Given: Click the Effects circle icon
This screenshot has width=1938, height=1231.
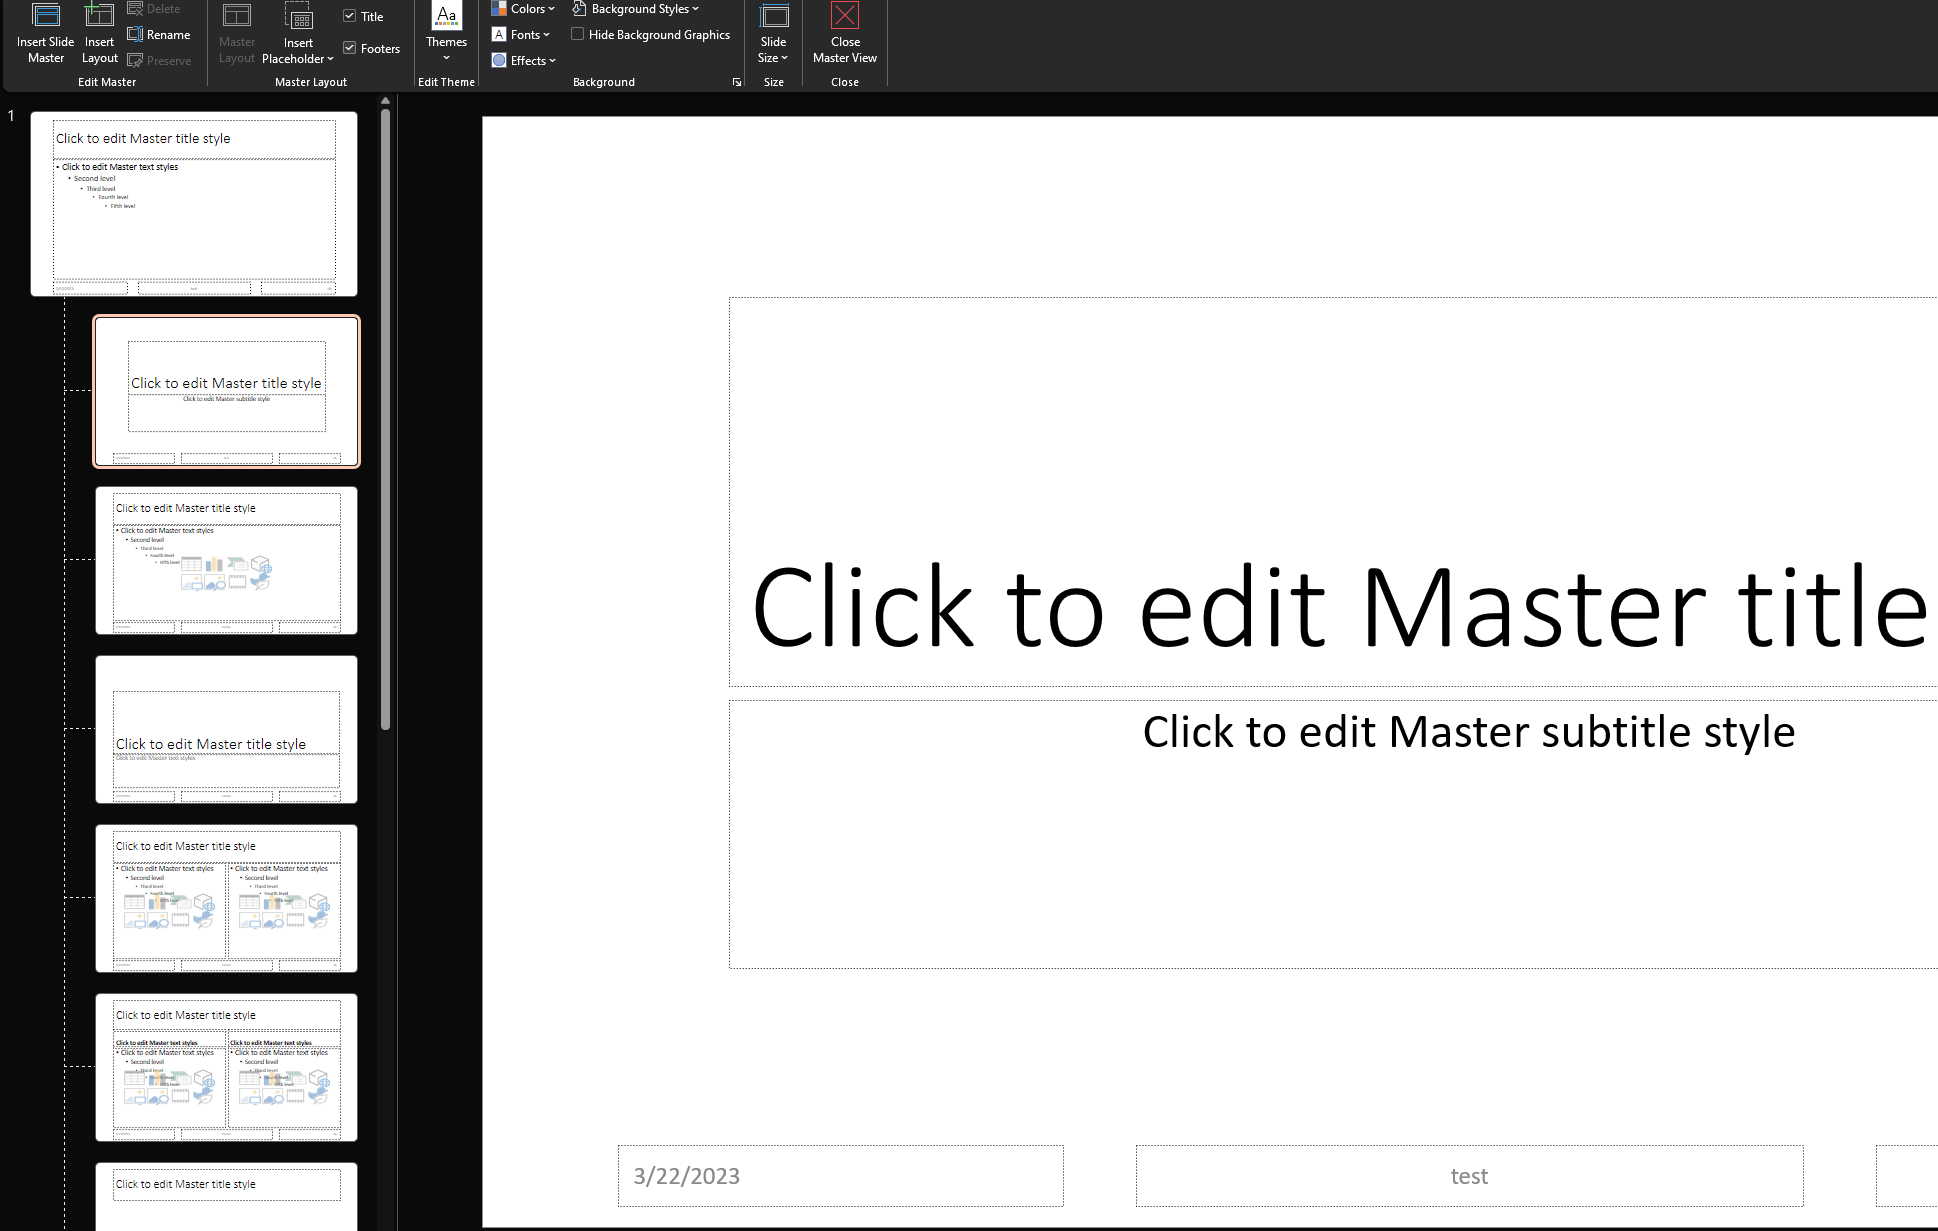Looking at the screenshot, I should pyautogui.click(x=498, y=61).
